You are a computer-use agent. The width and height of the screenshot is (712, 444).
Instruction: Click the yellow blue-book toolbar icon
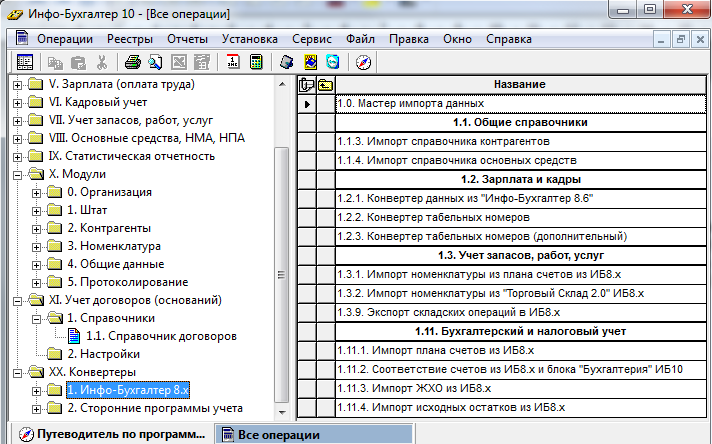click(x=310, y=62)
